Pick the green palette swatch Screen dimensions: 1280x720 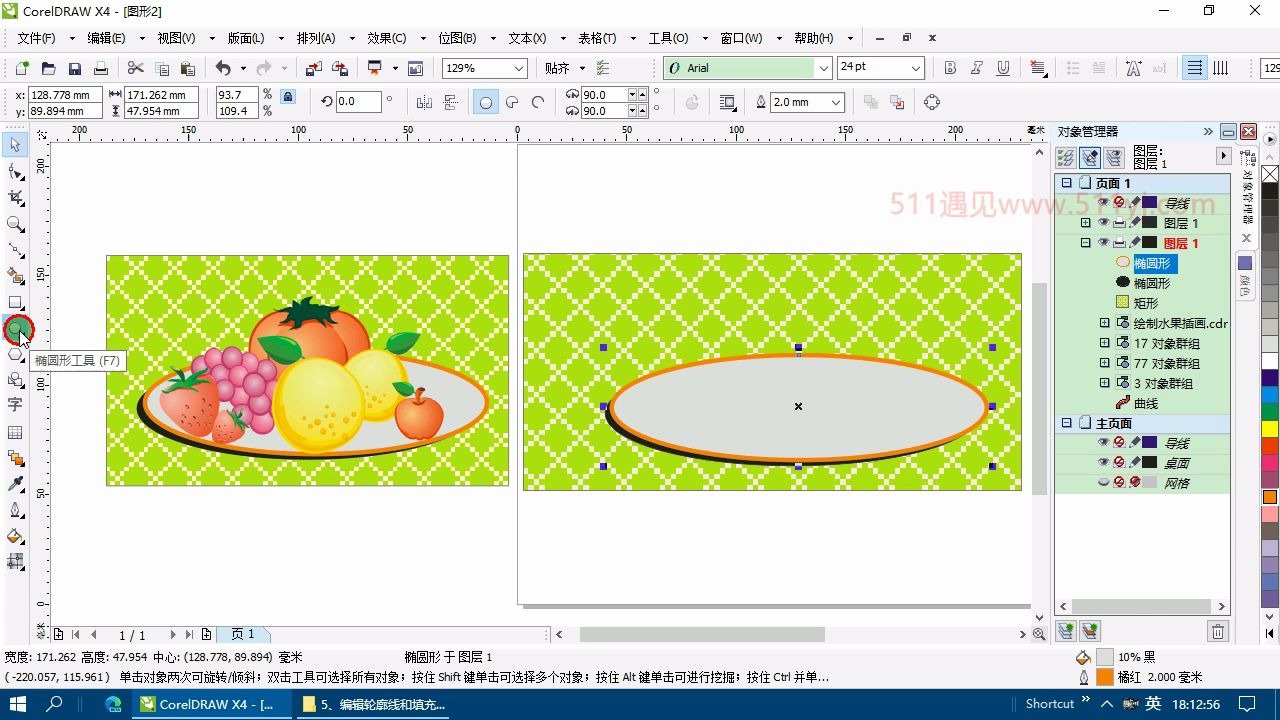pos(1270,411)
